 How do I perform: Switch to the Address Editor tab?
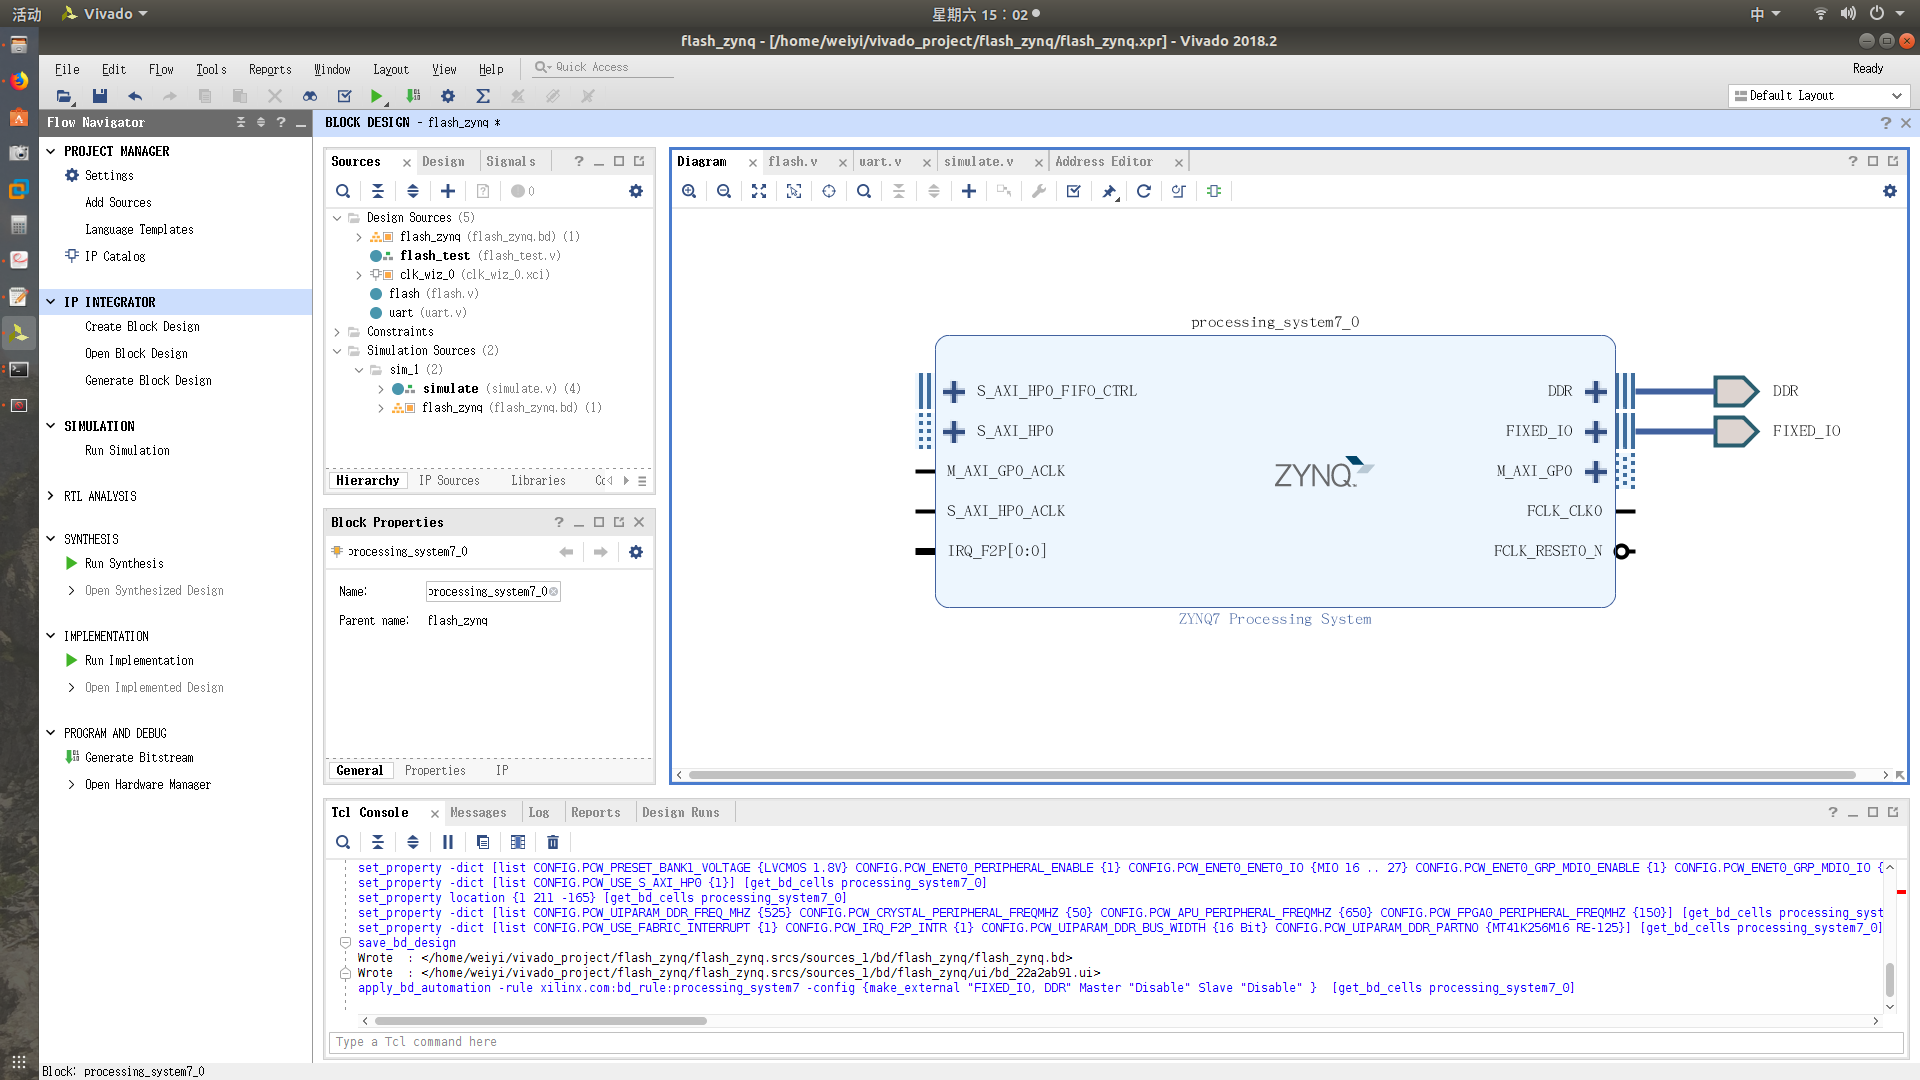1103,161
